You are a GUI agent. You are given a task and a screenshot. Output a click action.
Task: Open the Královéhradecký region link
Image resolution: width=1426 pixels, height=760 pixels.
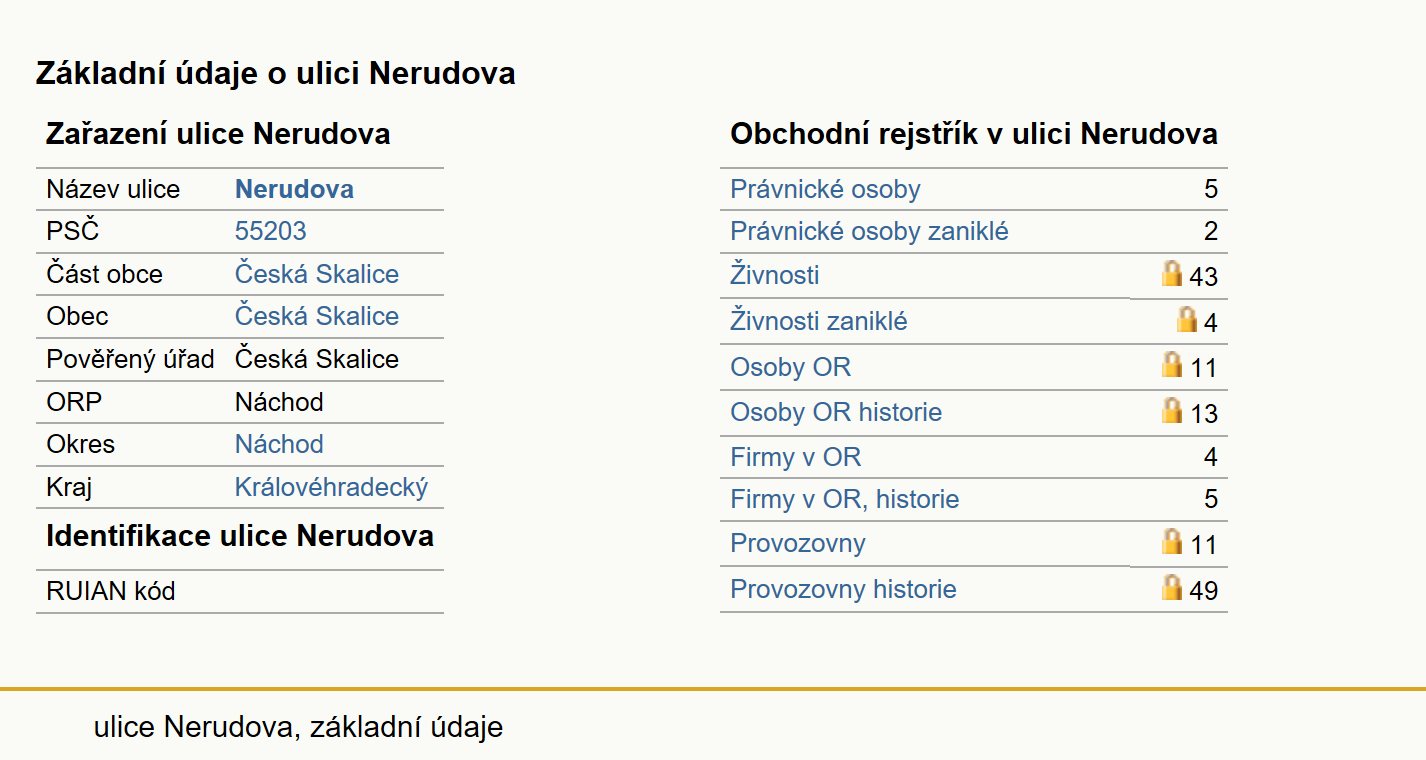pyautogui.click(x=331, y=487)
